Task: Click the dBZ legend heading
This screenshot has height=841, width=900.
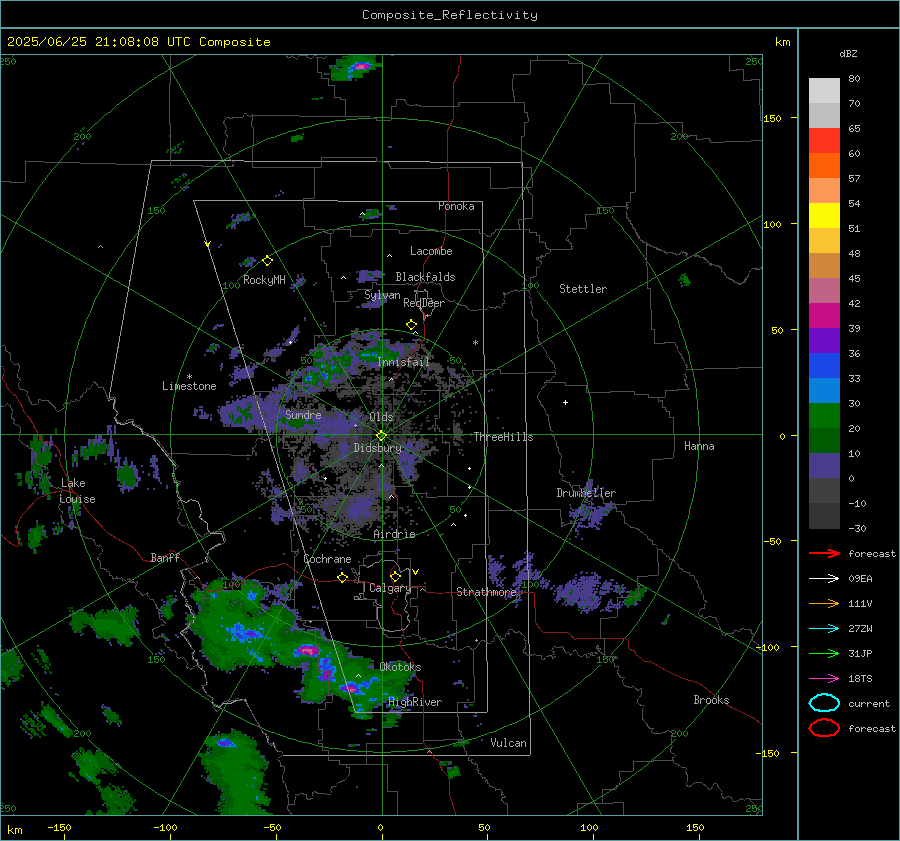Action: tap(848, 54)
